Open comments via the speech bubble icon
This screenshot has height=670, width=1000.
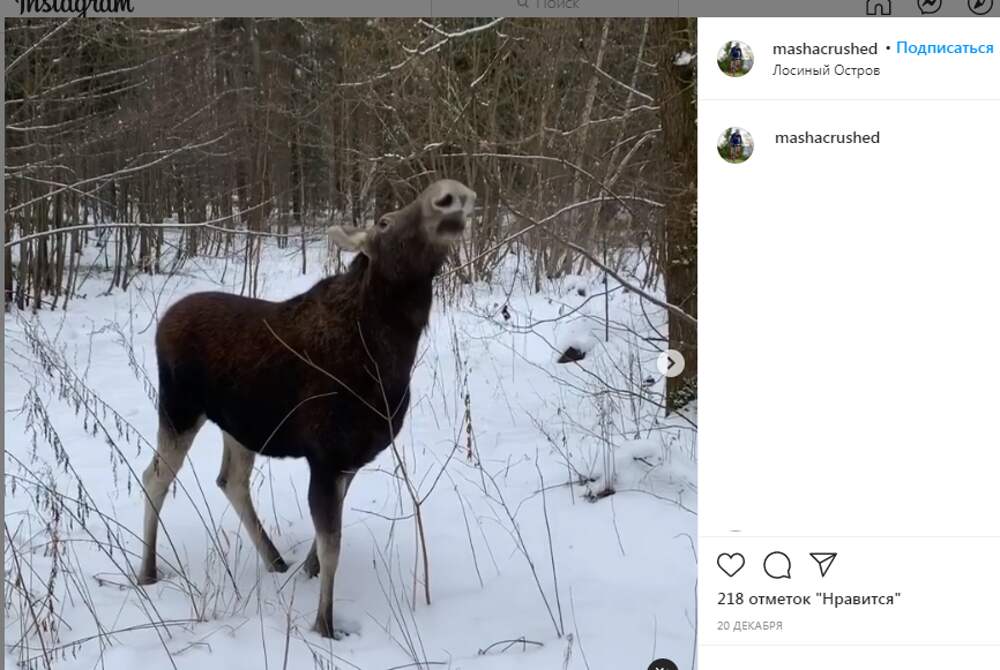click(777, 565)
